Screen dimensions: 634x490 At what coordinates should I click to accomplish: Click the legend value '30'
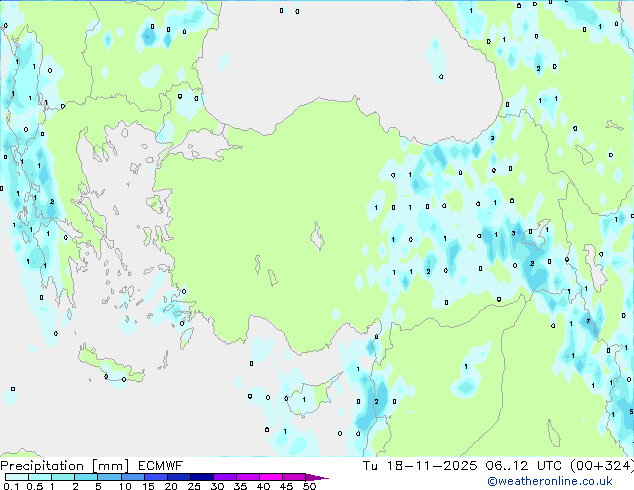coord(217,486)
